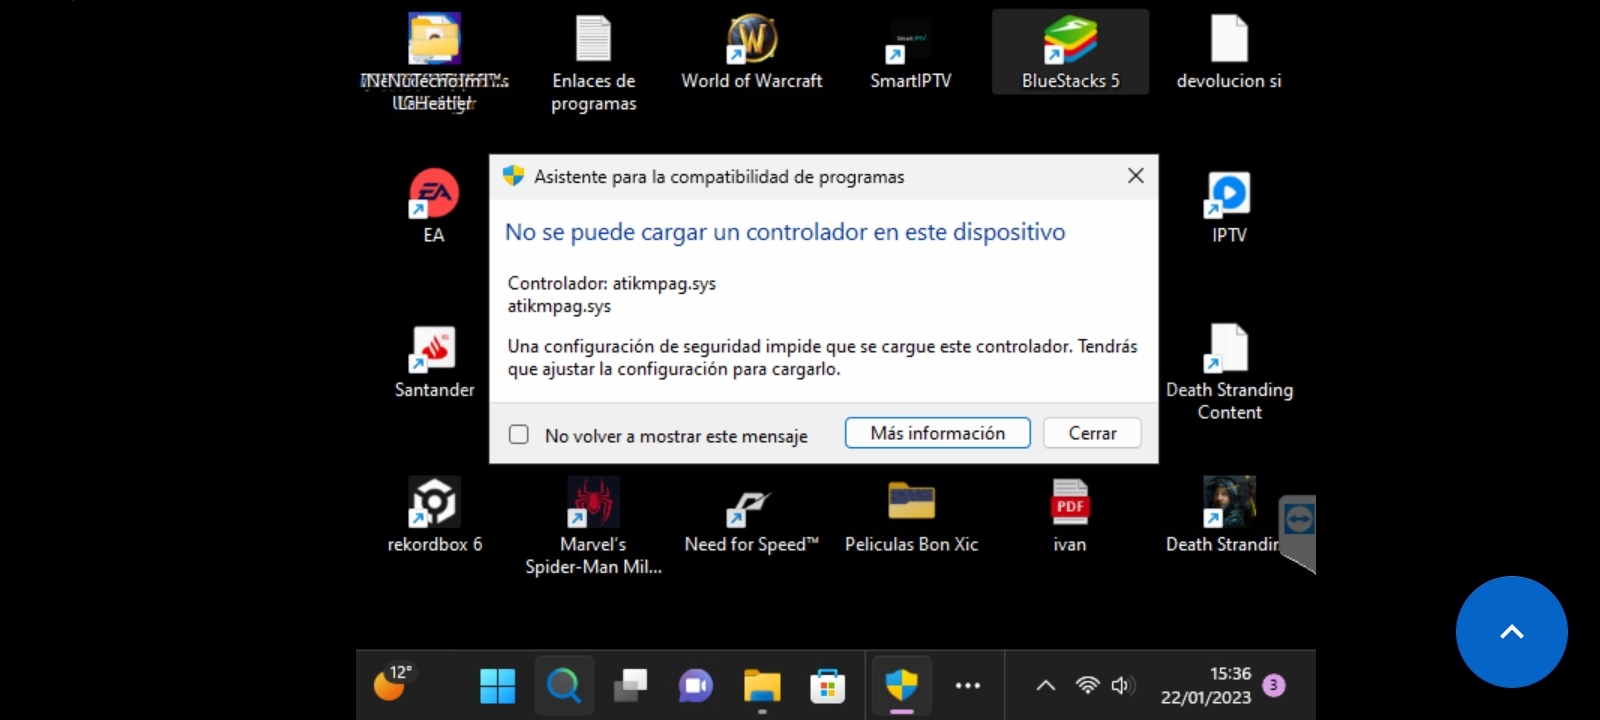Open the World of Warcraft desktop shortcut
Image resolution: width=1600 pixels, height=720 pixels.
click(751, 42)
